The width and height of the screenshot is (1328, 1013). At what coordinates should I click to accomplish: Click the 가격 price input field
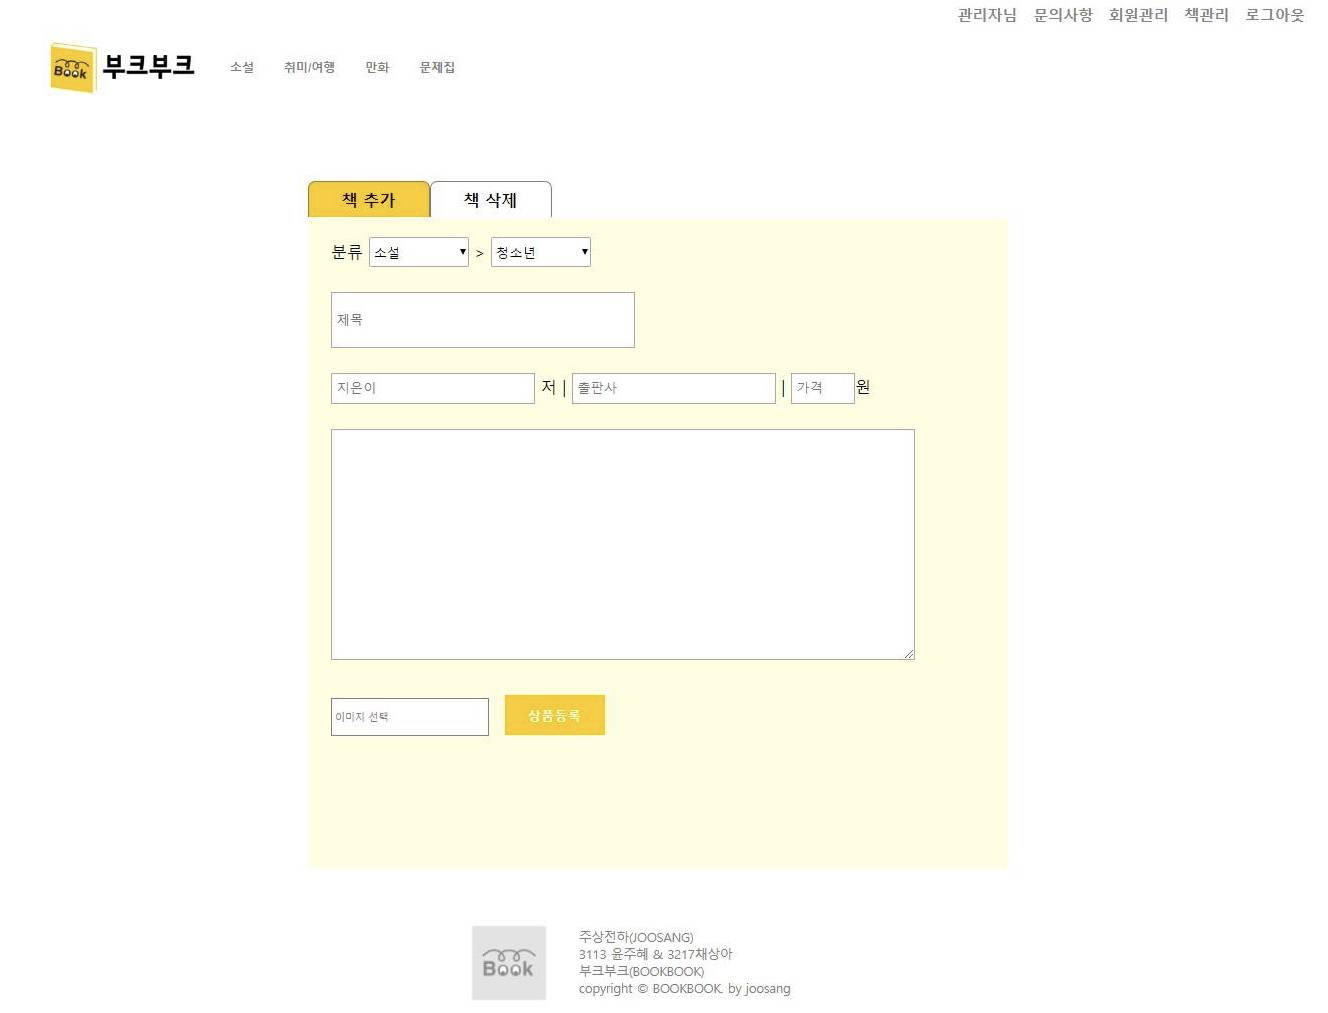click(822, 388)
